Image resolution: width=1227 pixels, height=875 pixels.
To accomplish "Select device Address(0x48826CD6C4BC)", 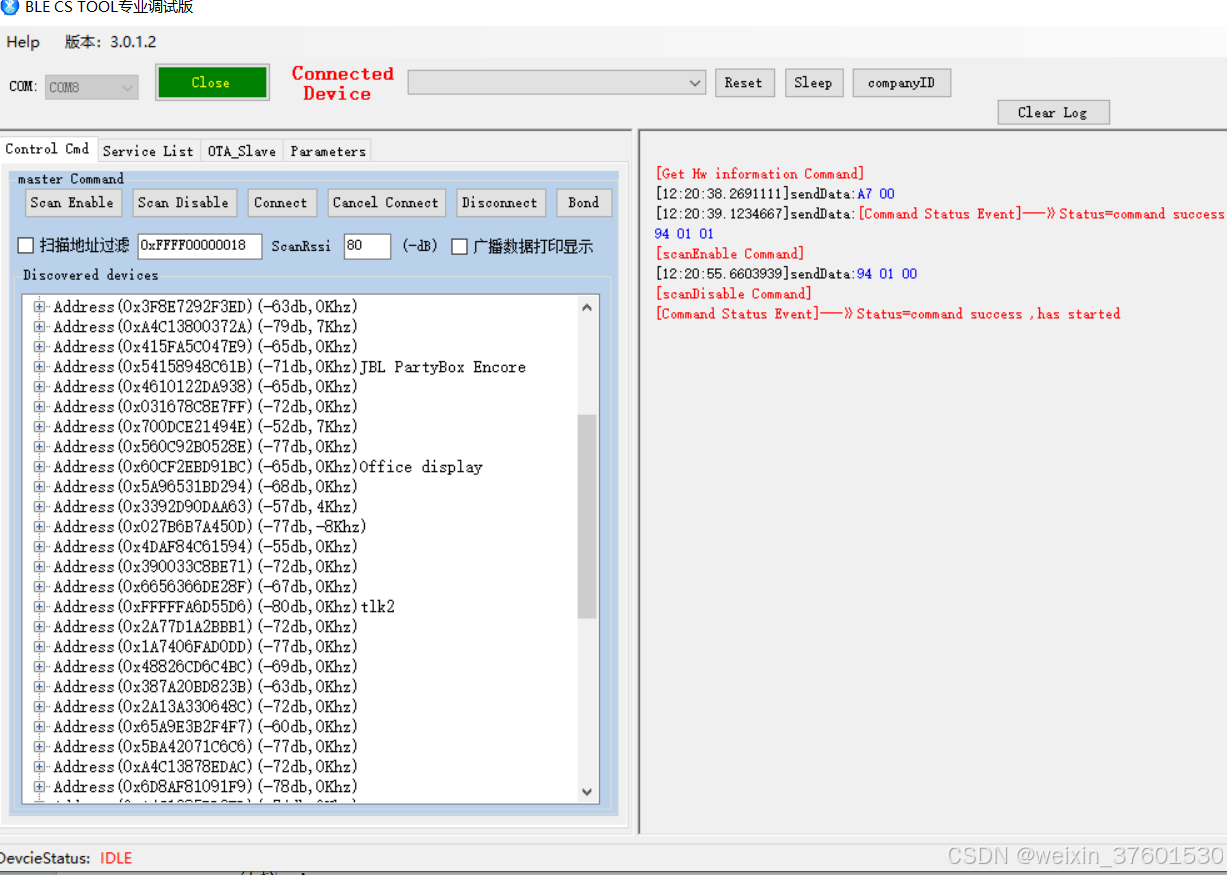I will point(205,667).
